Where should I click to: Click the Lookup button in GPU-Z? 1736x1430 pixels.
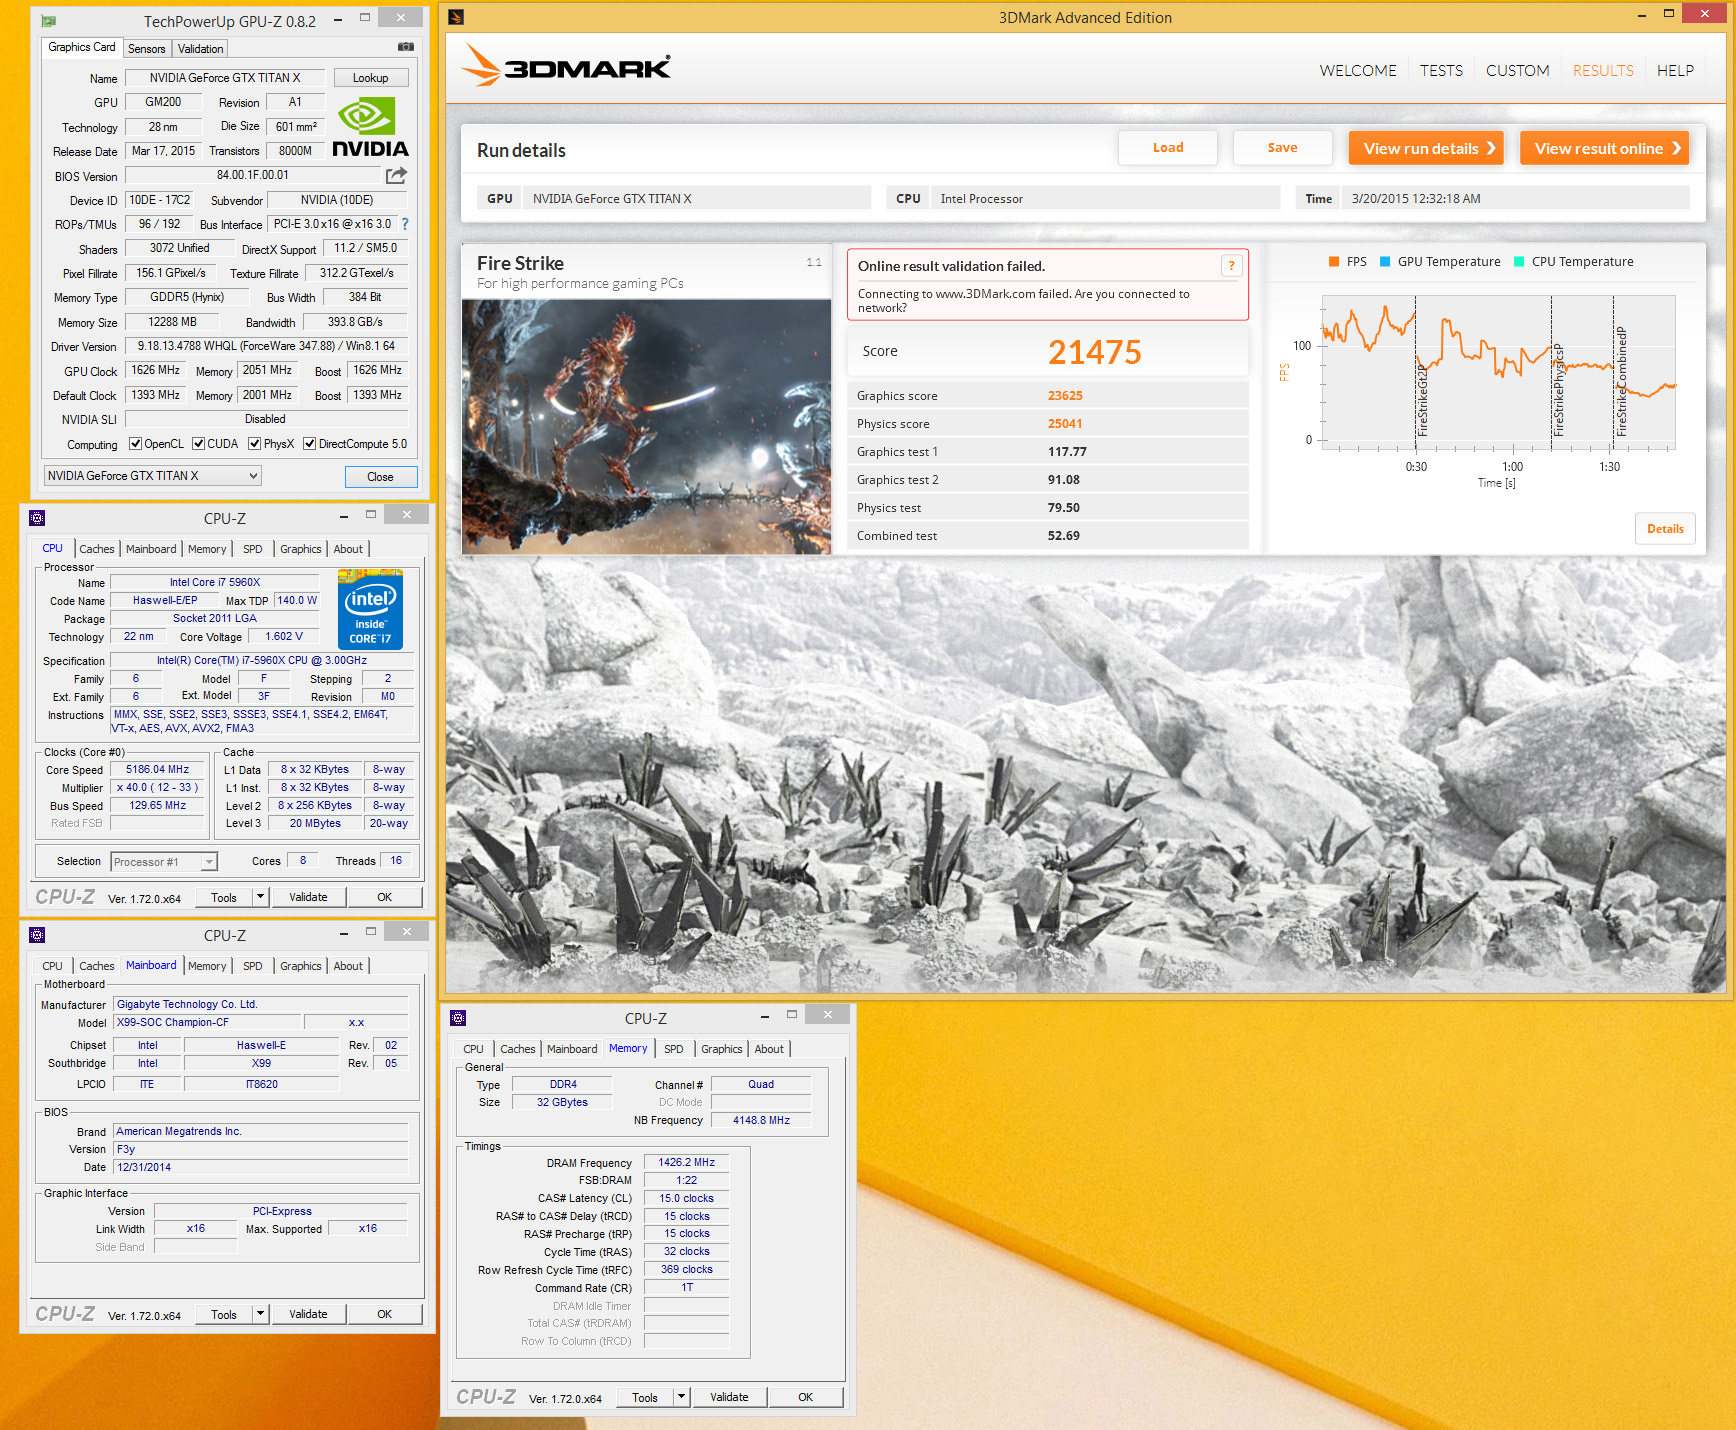point(370,78)
